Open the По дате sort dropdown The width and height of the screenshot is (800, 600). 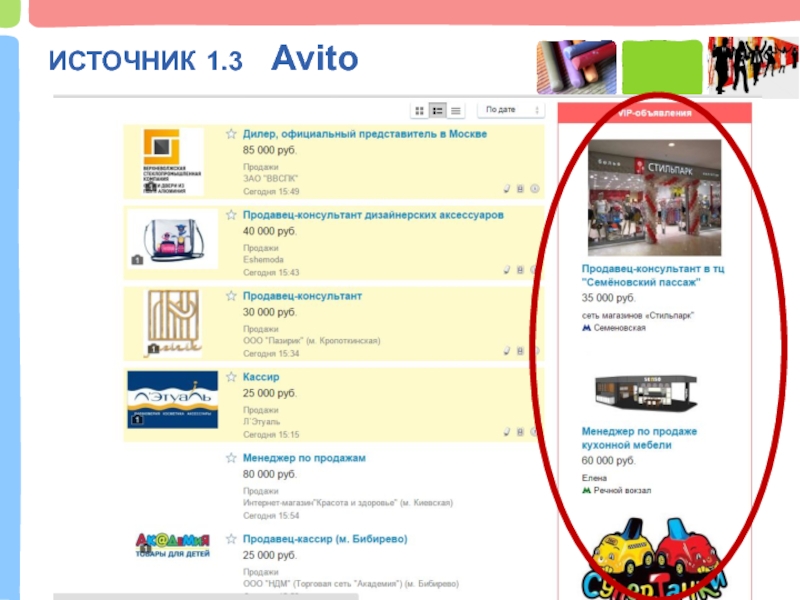[x=511, y=110]
